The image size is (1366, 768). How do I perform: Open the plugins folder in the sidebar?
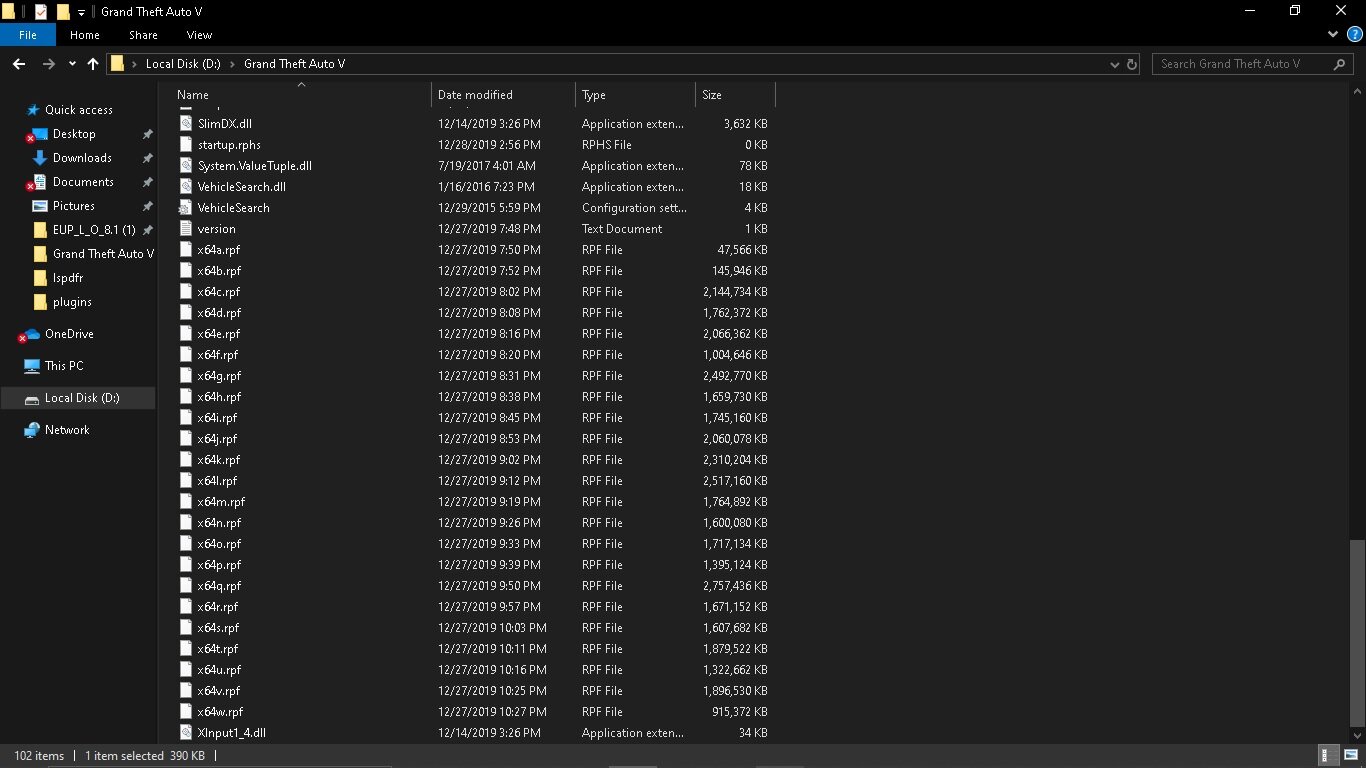[72, 302]
